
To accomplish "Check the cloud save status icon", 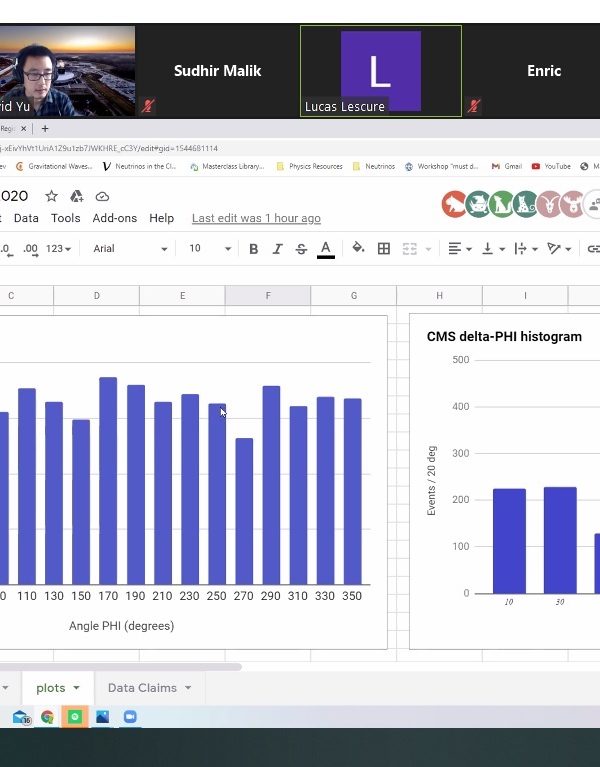I will [x=102, y=196].
